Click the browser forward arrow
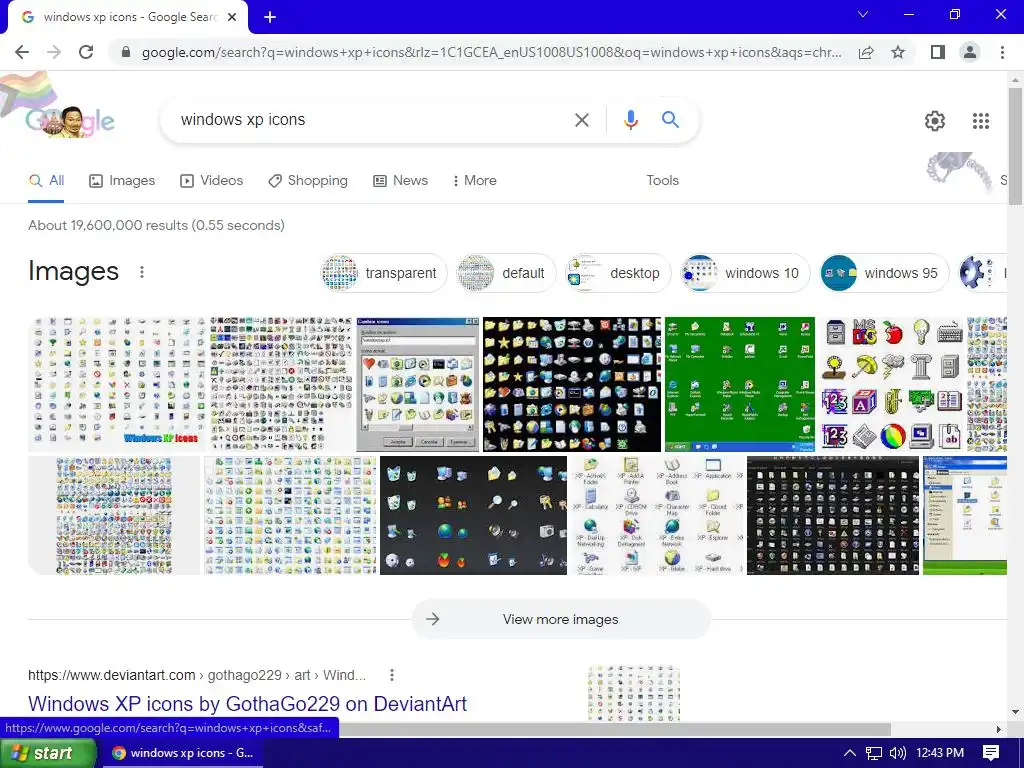 54,52
